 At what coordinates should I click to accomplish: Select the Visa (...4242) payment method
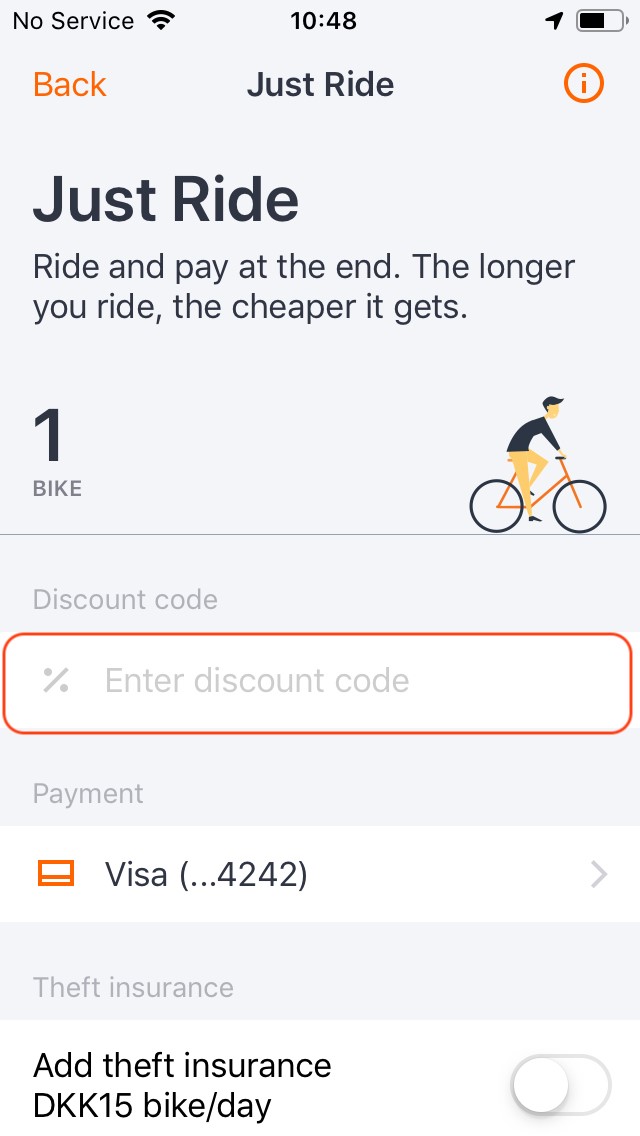click(206, 875)
